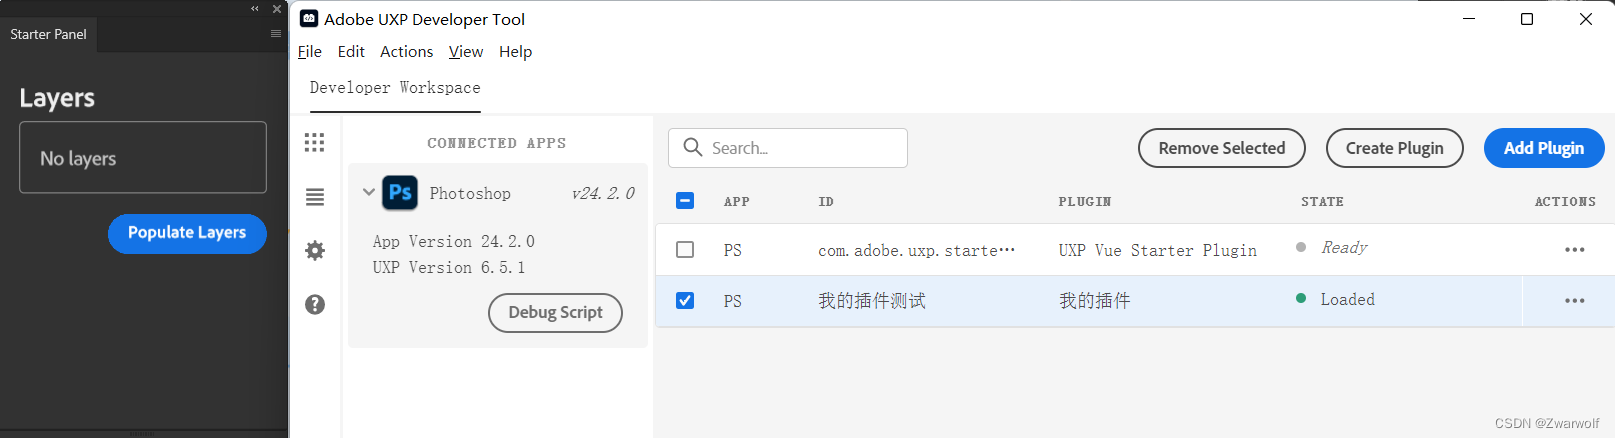Click the ID column header
Screen dimensions: 1615x438
pos(826,201)
